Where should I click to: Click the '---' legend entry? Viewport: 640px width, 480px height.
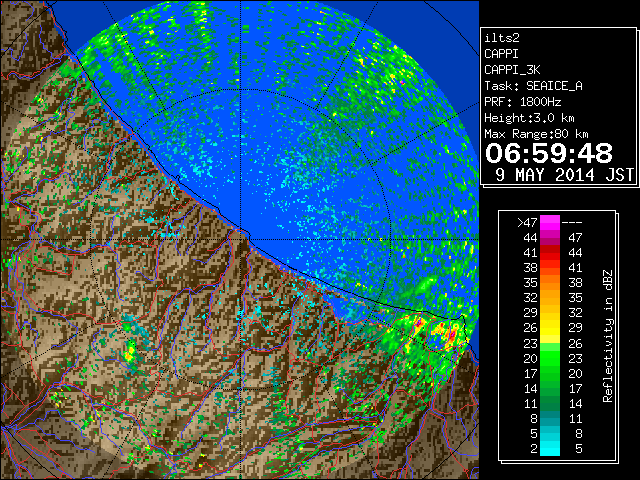click(x=572, y=223)
